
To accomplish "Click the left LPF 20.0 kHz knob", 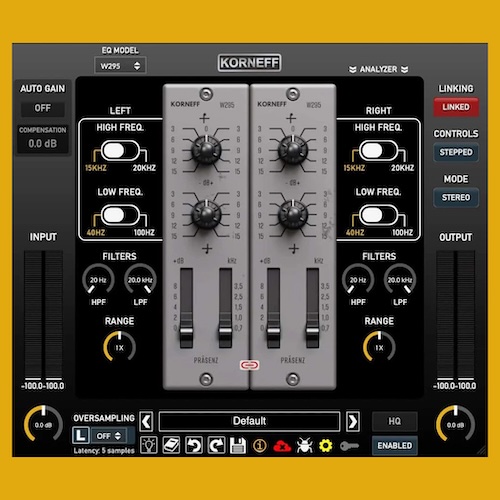I will click(x=140, y=279).
